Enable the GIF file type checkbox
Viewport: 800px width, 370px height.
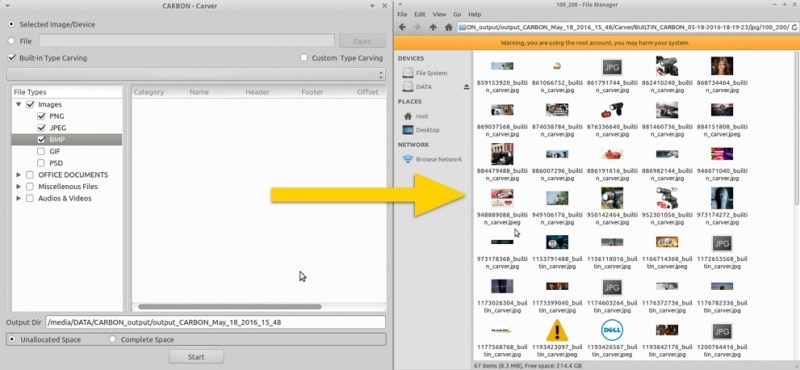(x=41, y=151)
